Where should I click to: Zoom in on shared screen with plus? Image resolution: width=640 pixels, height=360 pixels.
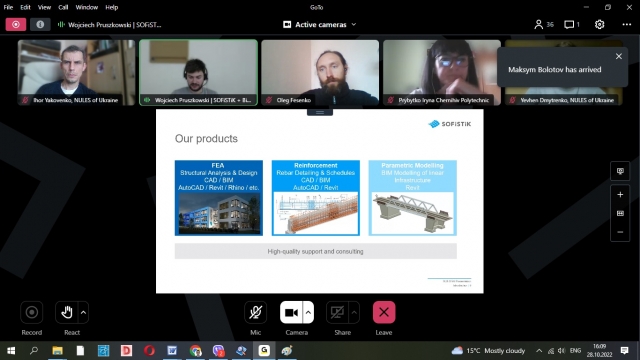pos(620,195)
